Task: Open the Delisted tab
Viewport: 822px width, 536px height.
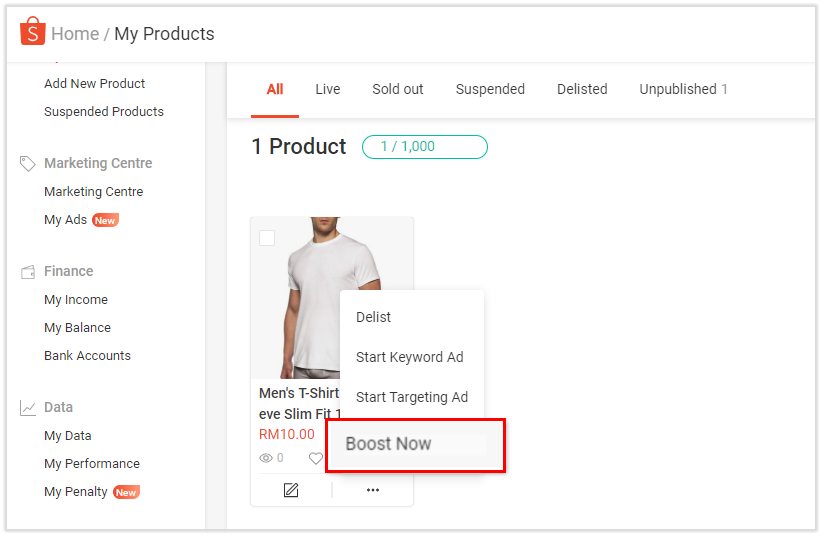Action: coord(582,89)
